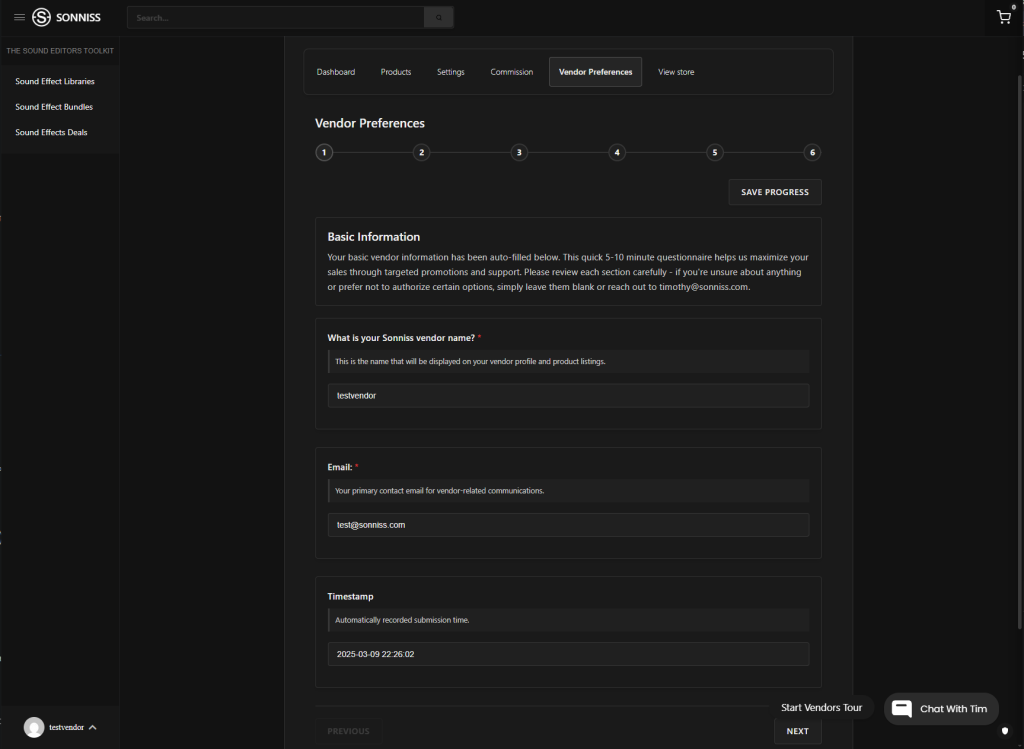Screen dimensions: 1024x749
Task: Expand the testvendor account chevron
Action: (93, 727)
